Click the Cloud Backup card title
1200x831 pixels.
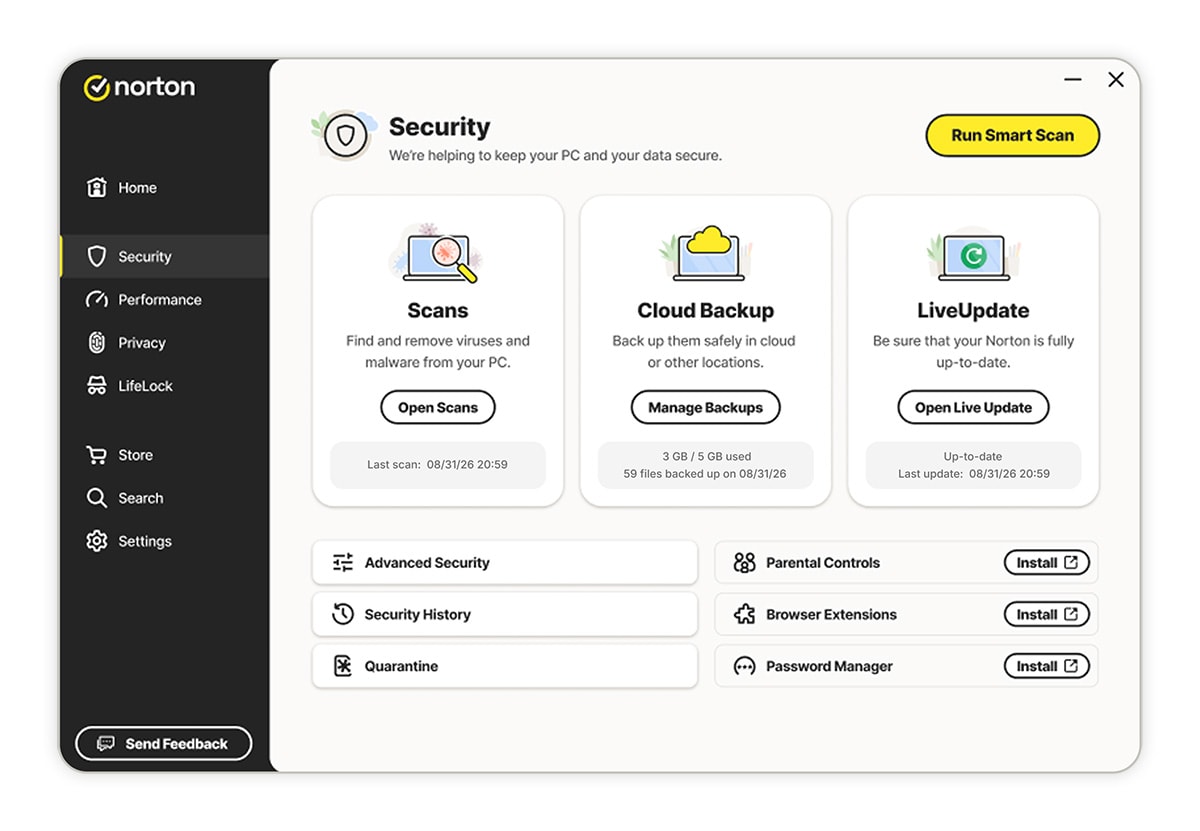coord(706,310)
